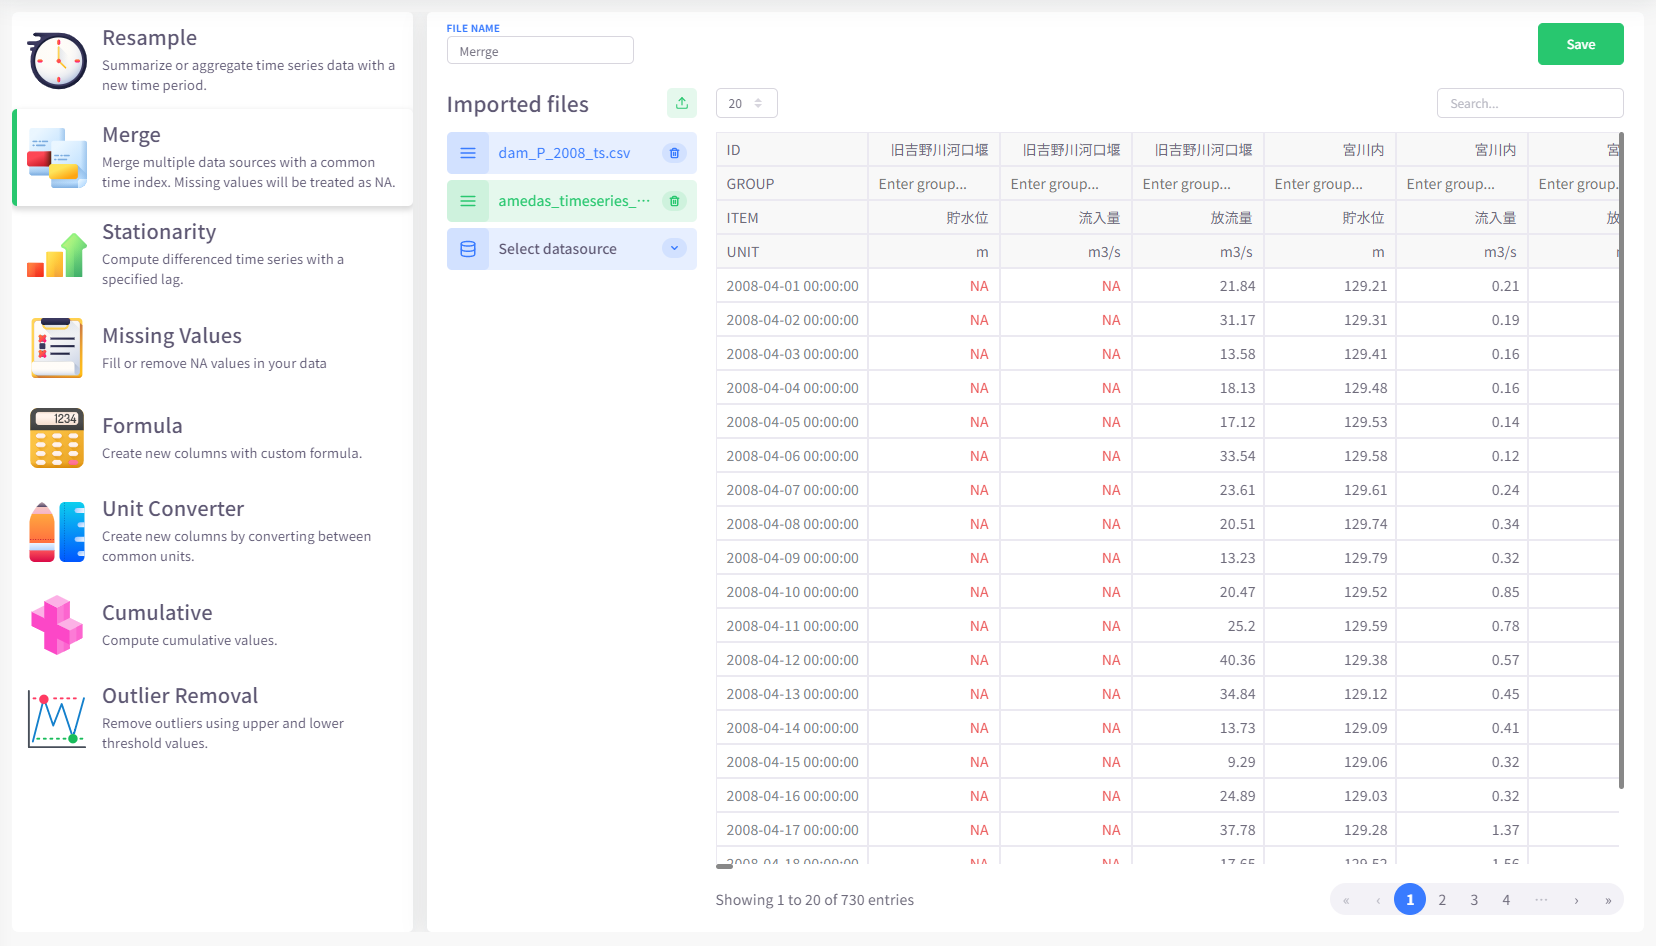Open the Formula tool title
Screen dimensions: 1656x946
pos(142,426)
